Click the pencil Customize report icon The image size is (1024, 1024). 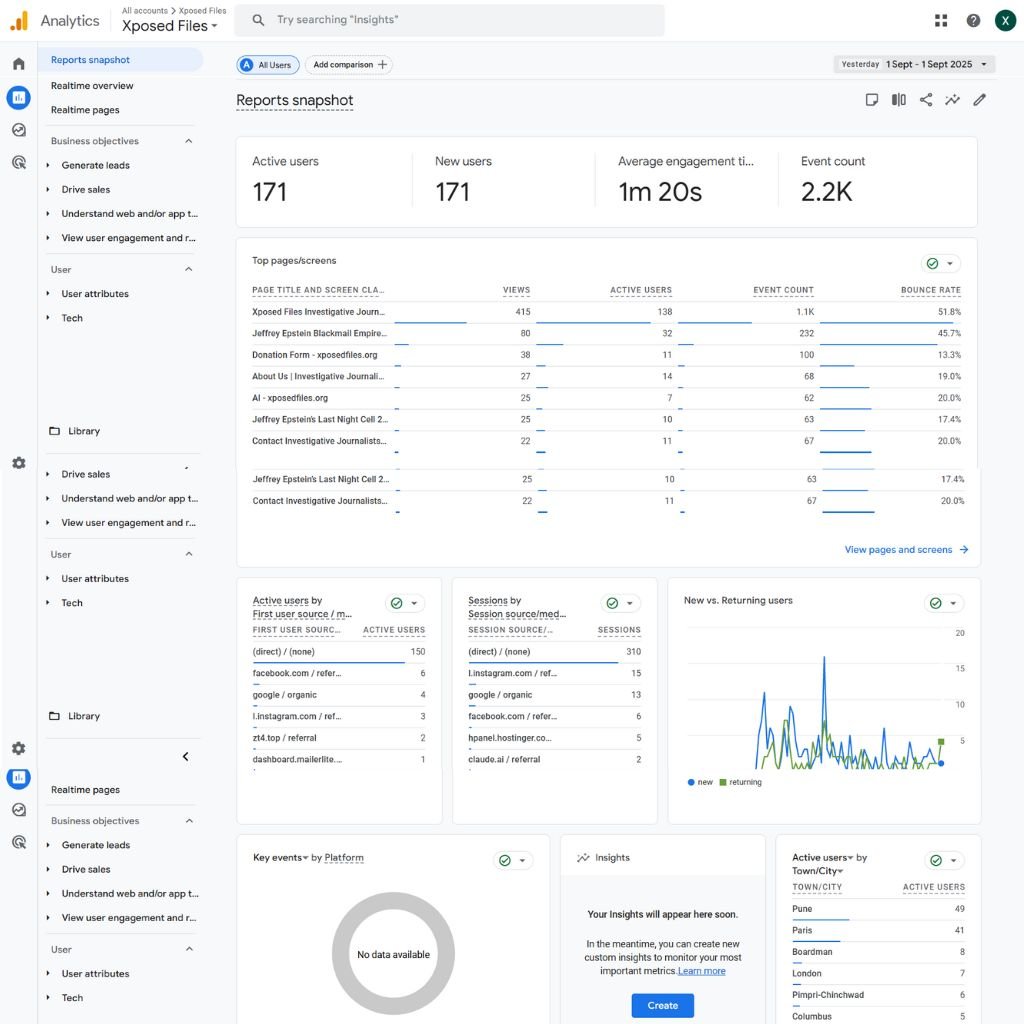[980, 100]
